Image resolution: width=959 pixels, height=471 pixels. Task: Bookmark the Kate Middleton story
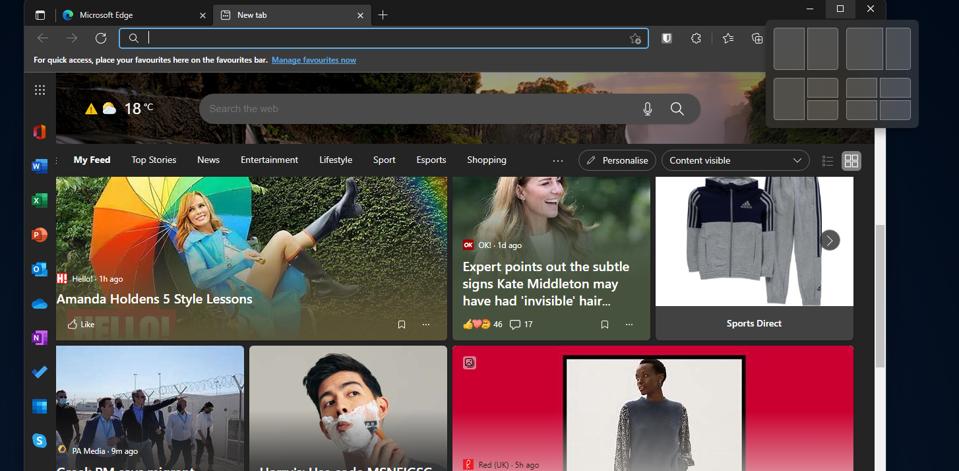tap(605, 324)
